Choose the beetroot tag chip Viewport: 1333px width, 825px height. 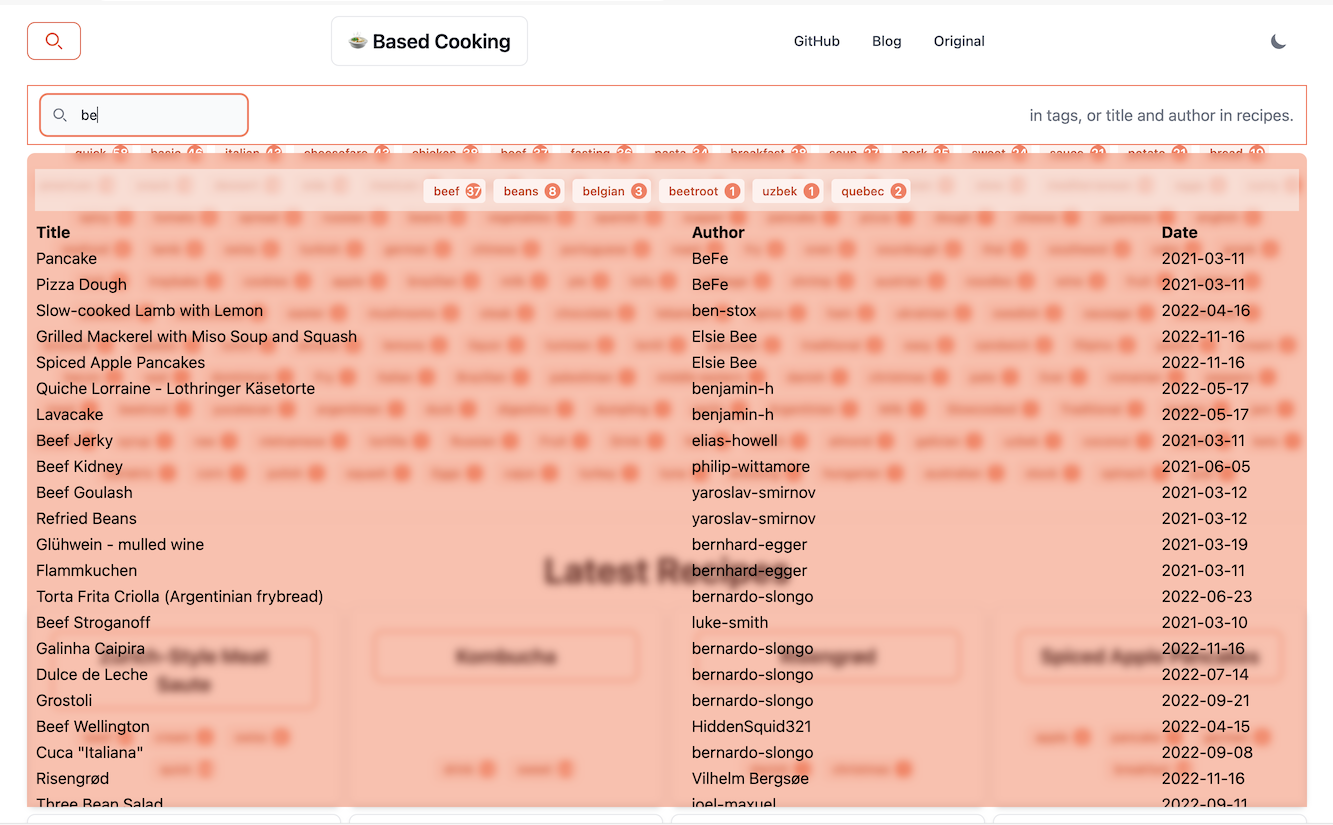click(701, 191)
